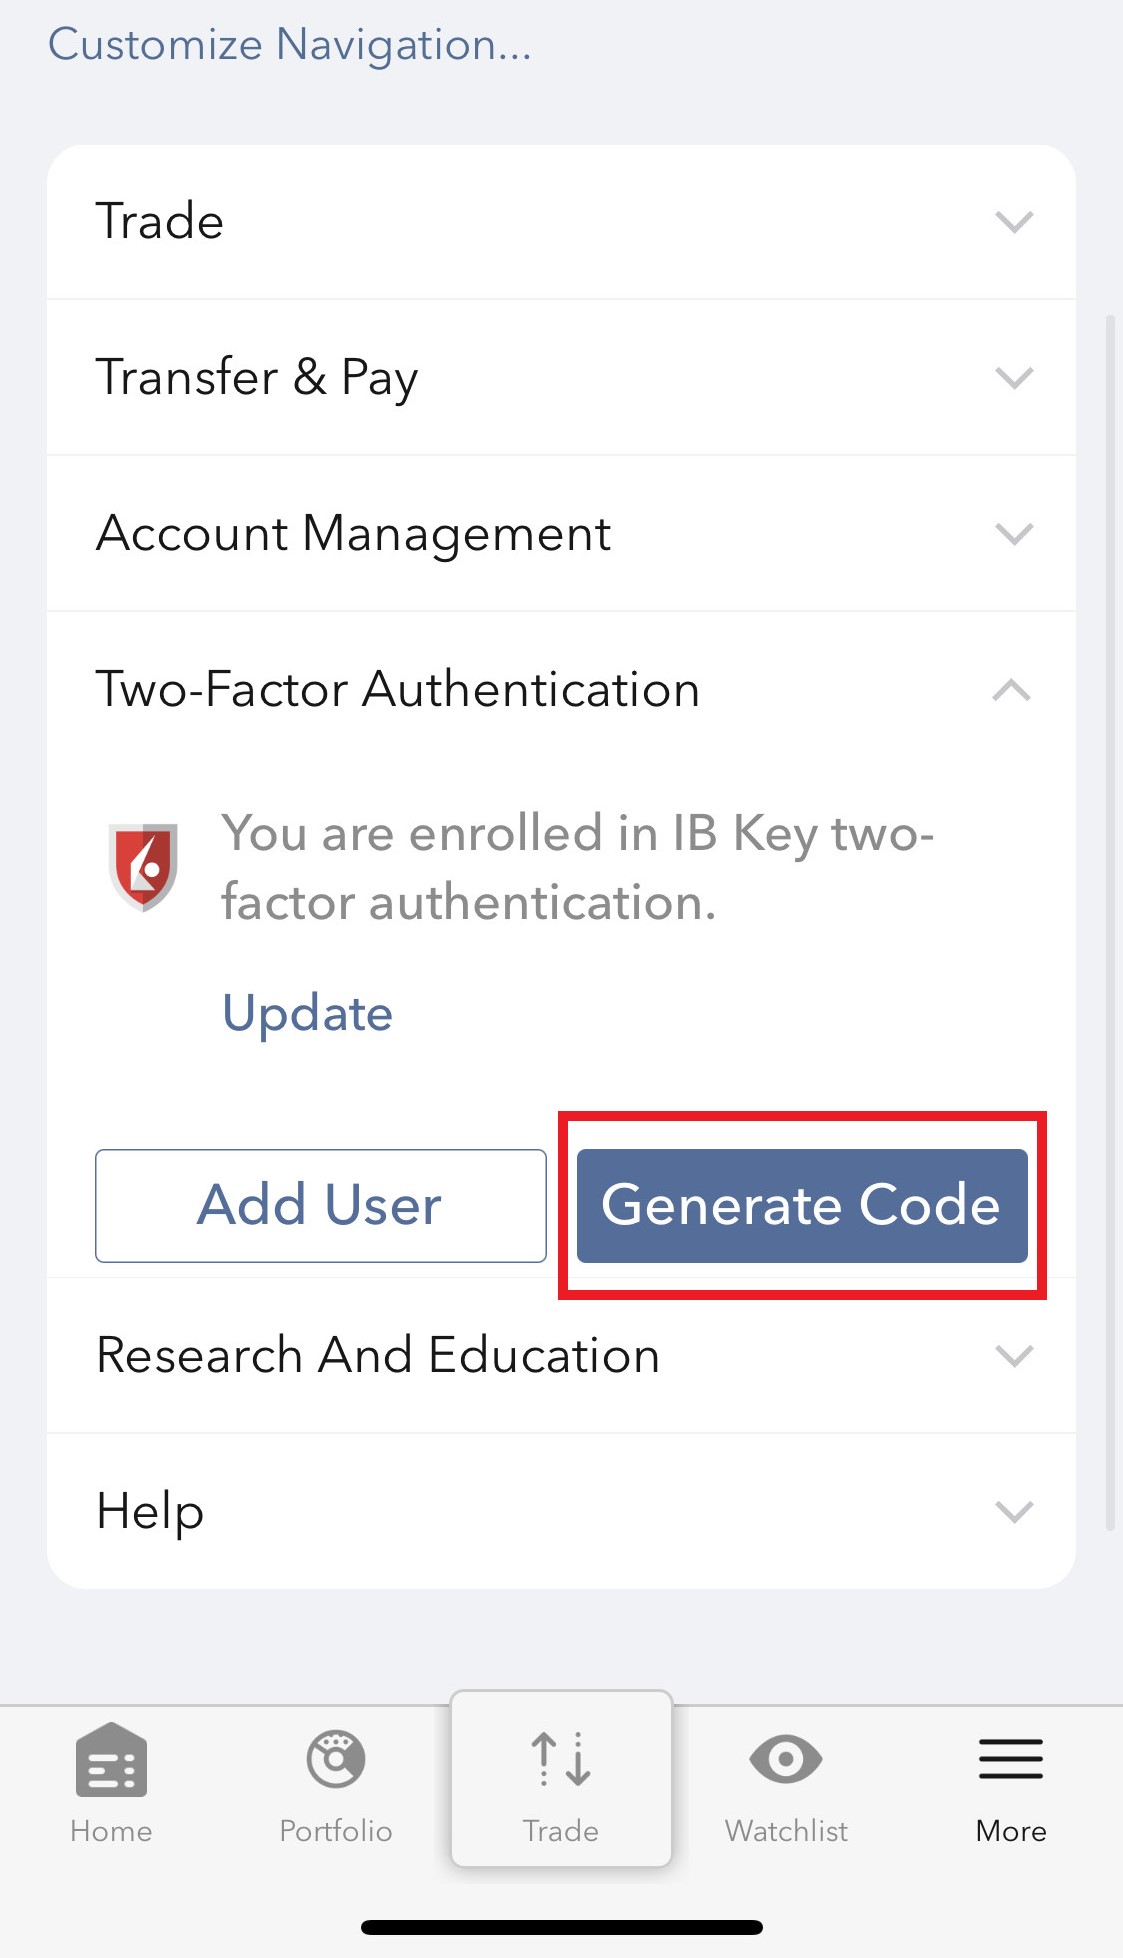Image resolution: width=1123 pixels, height=1958 pixels.
Task: Select the Account Management menu row
Action: (x=561, y=533)
